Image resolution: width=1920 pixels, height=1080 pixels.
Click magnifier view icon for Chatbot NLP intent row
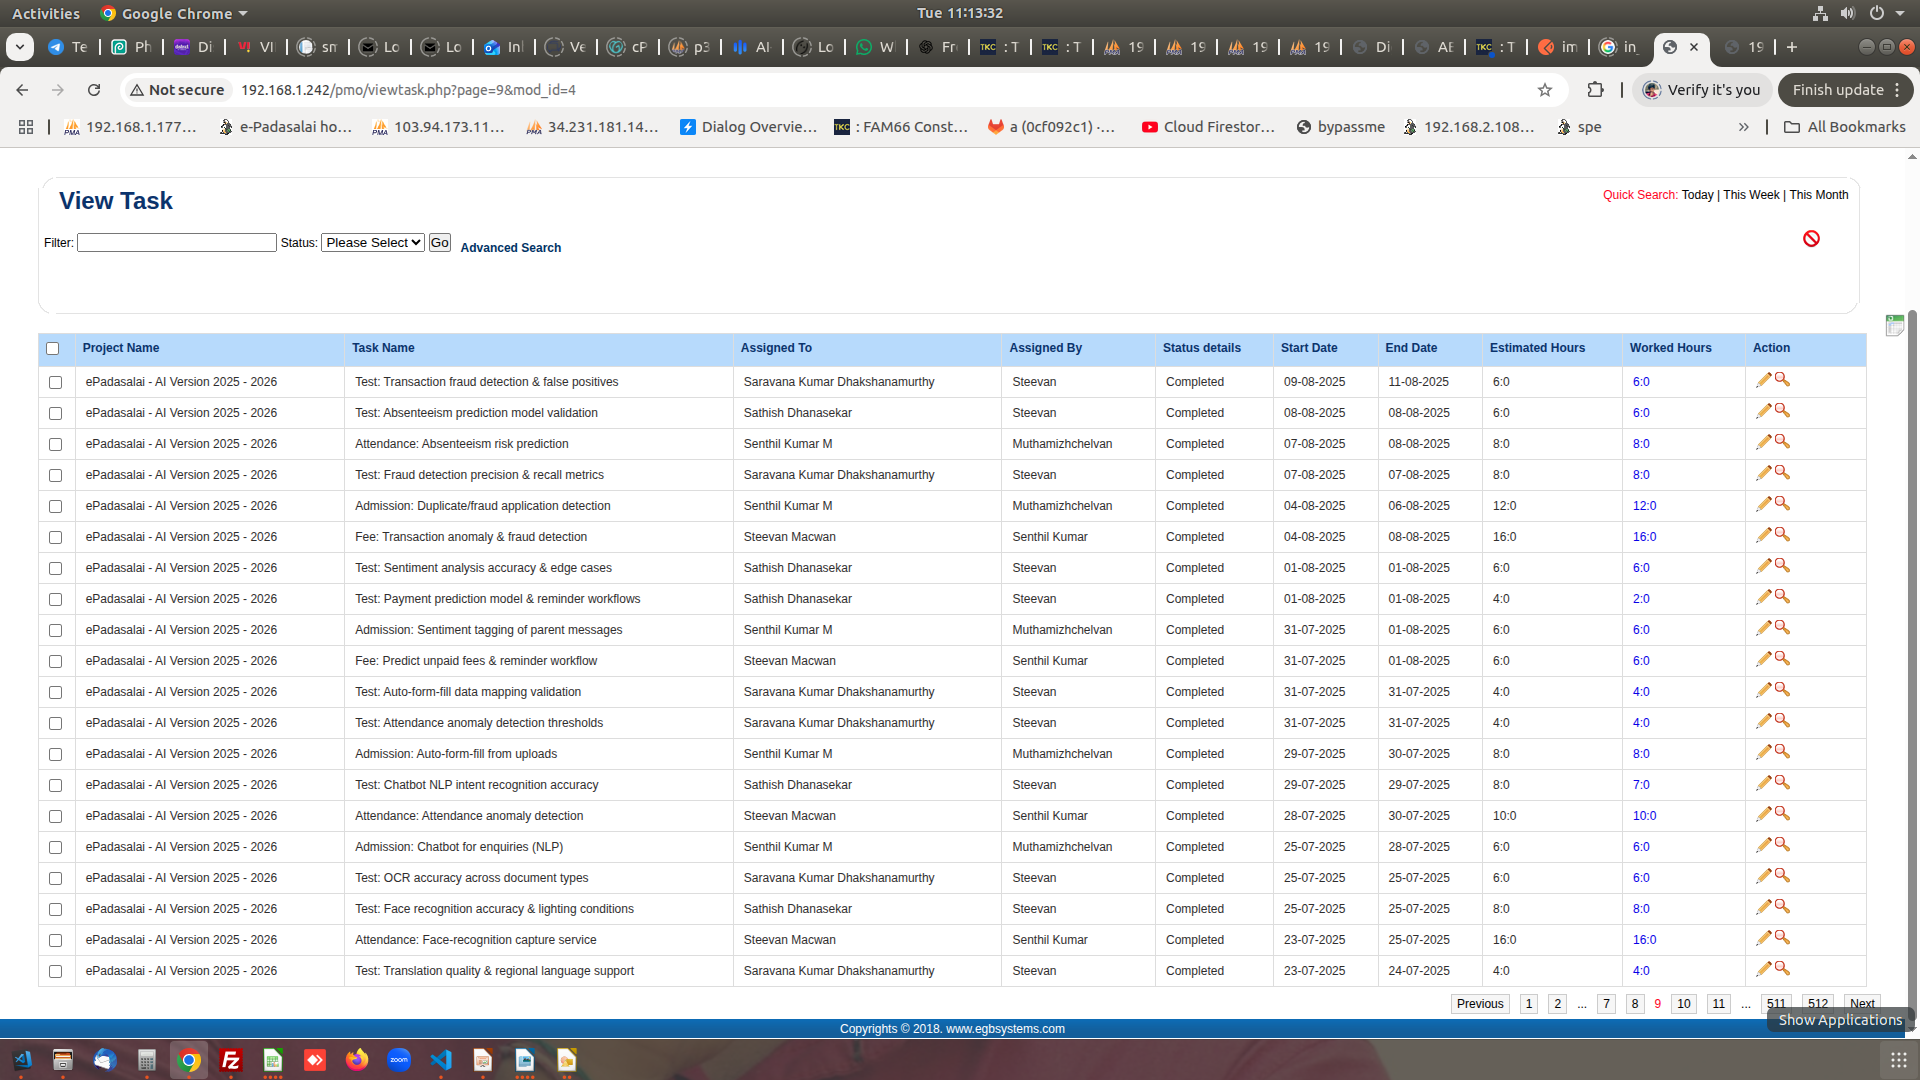pos(1782,783)
